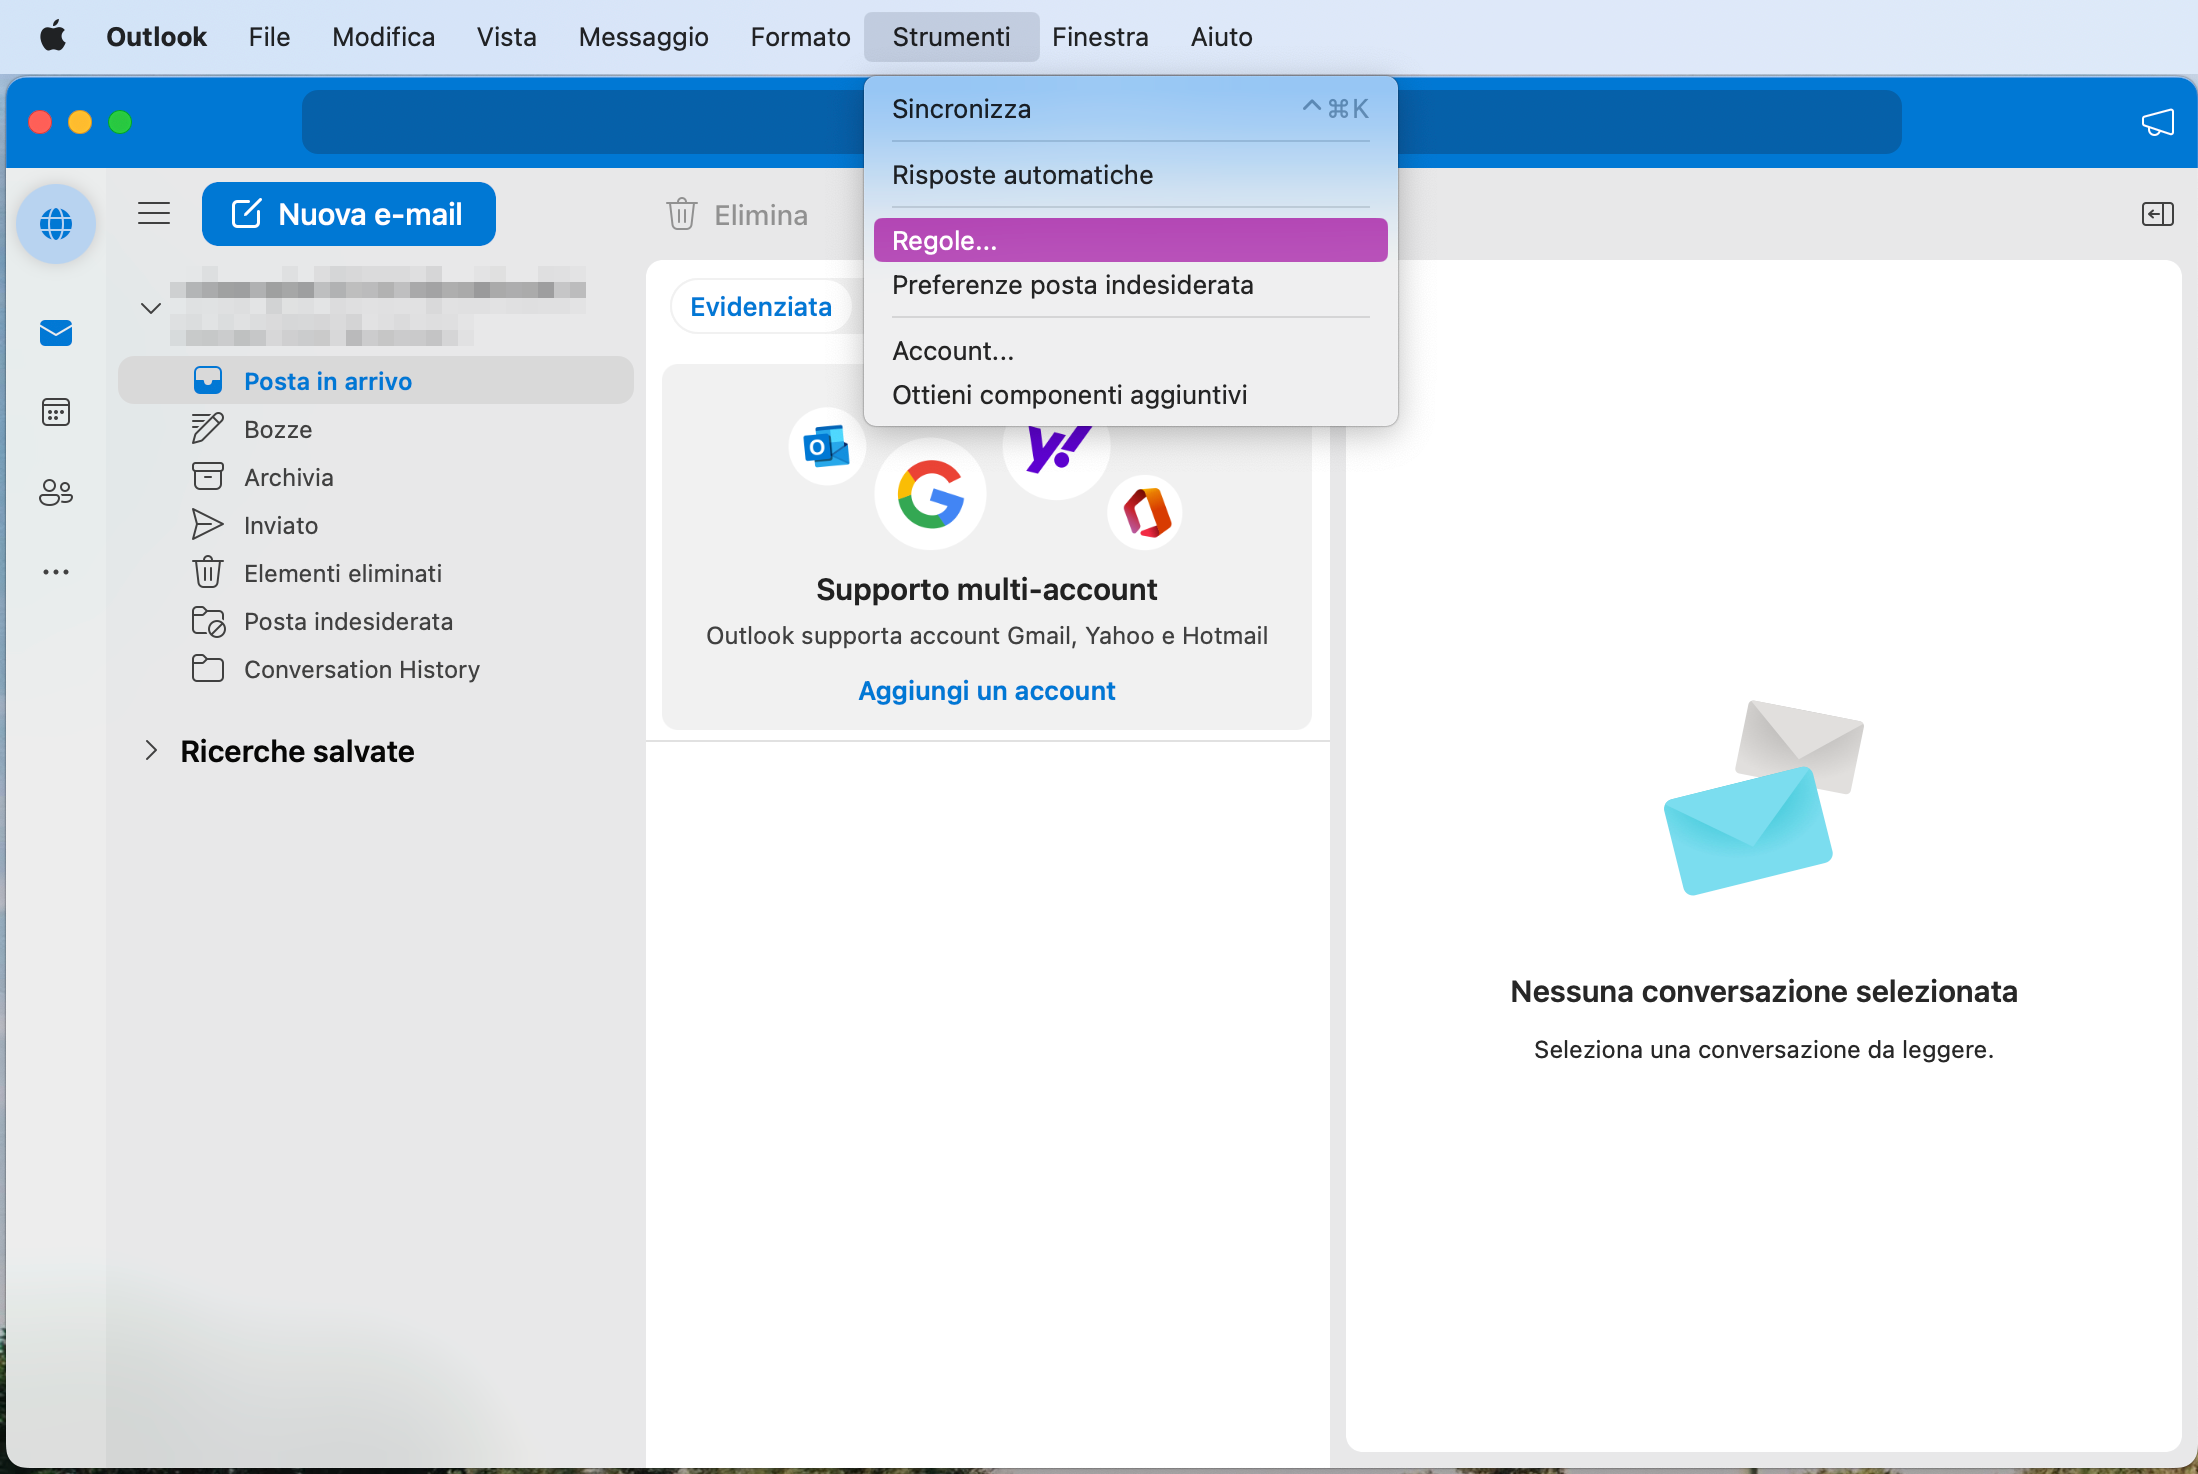The width and height of the screenshot is (2198, 1474).
Task: Click the Office logo icon
Action: 1146,512
